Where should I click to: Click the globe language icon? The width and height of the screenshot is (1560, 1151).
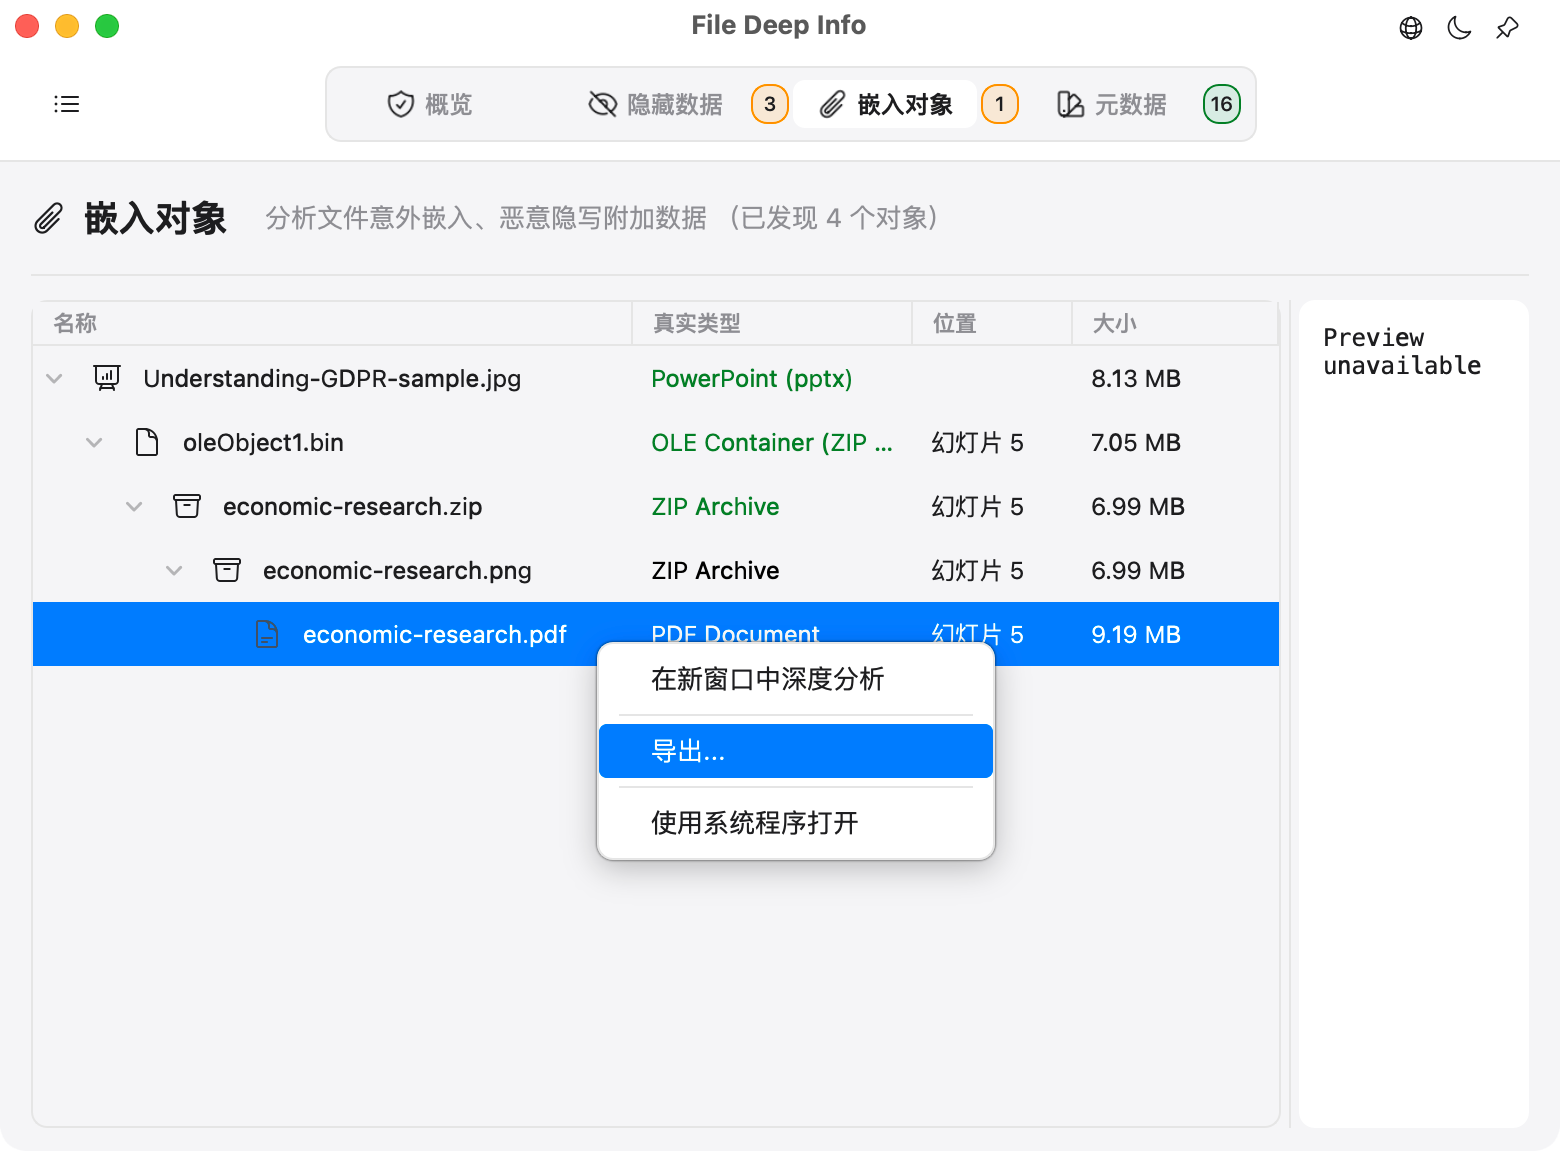click(1411, 28)
